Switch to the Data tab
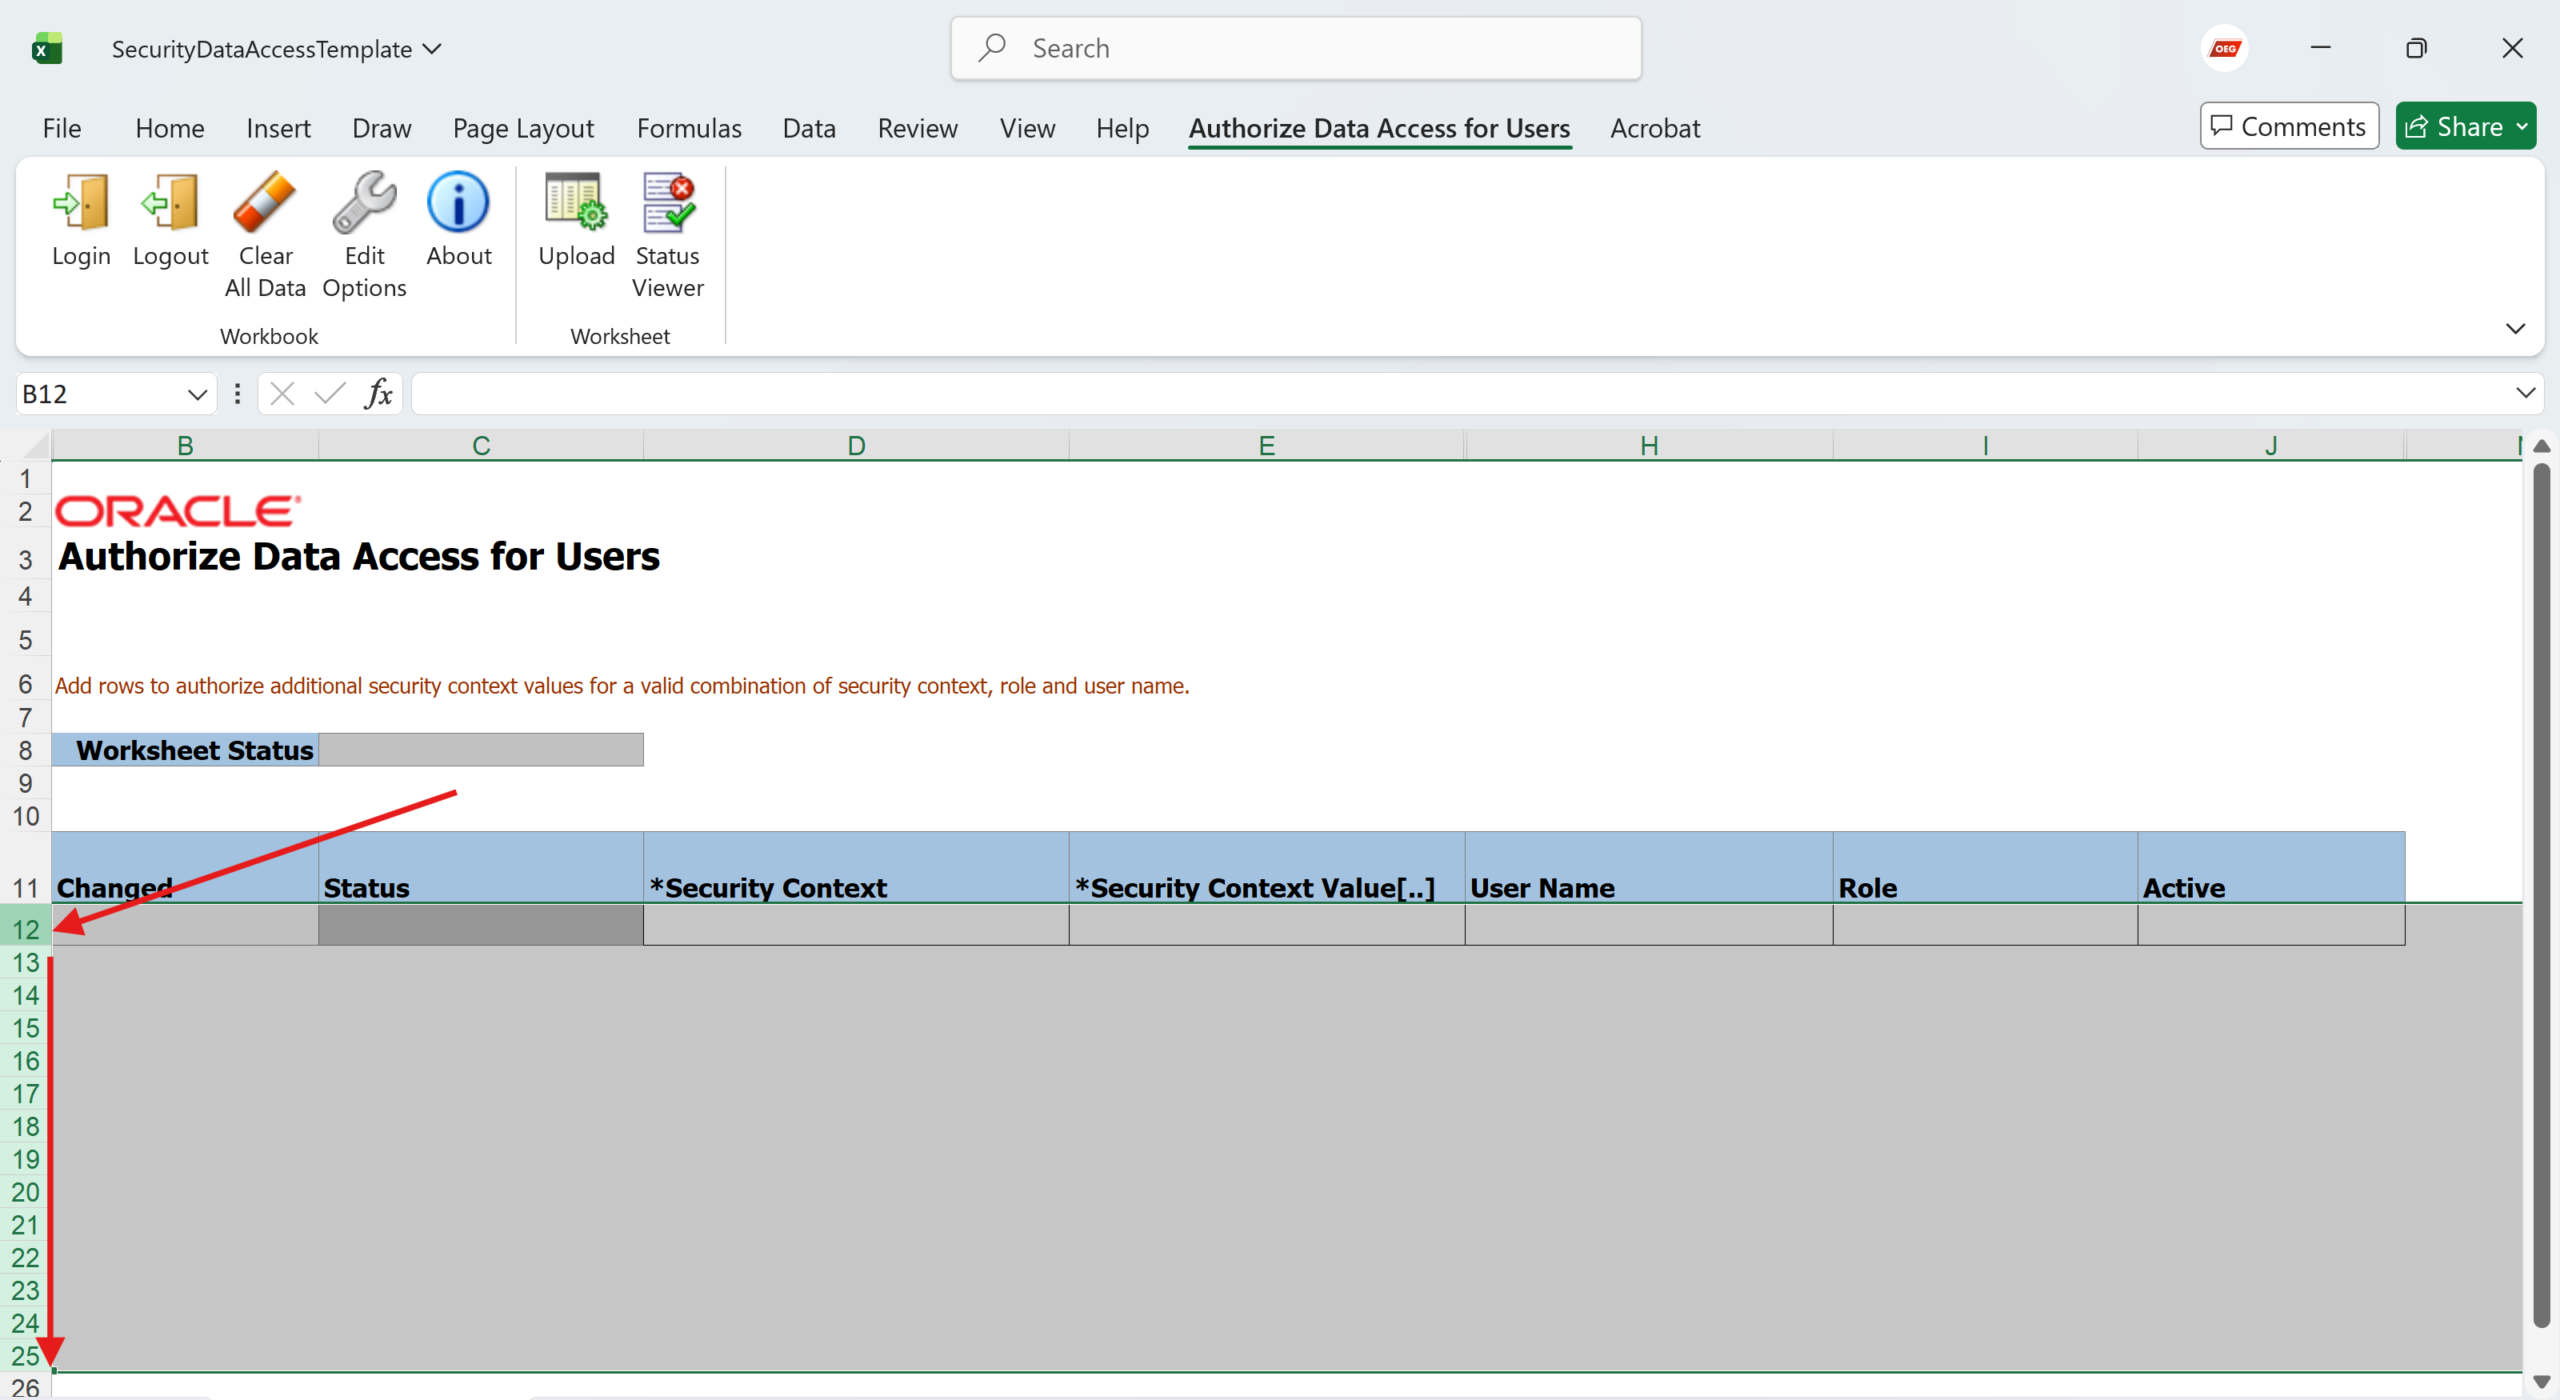2560x1400 pixels. pyautogui.click(x=809, y=128)
